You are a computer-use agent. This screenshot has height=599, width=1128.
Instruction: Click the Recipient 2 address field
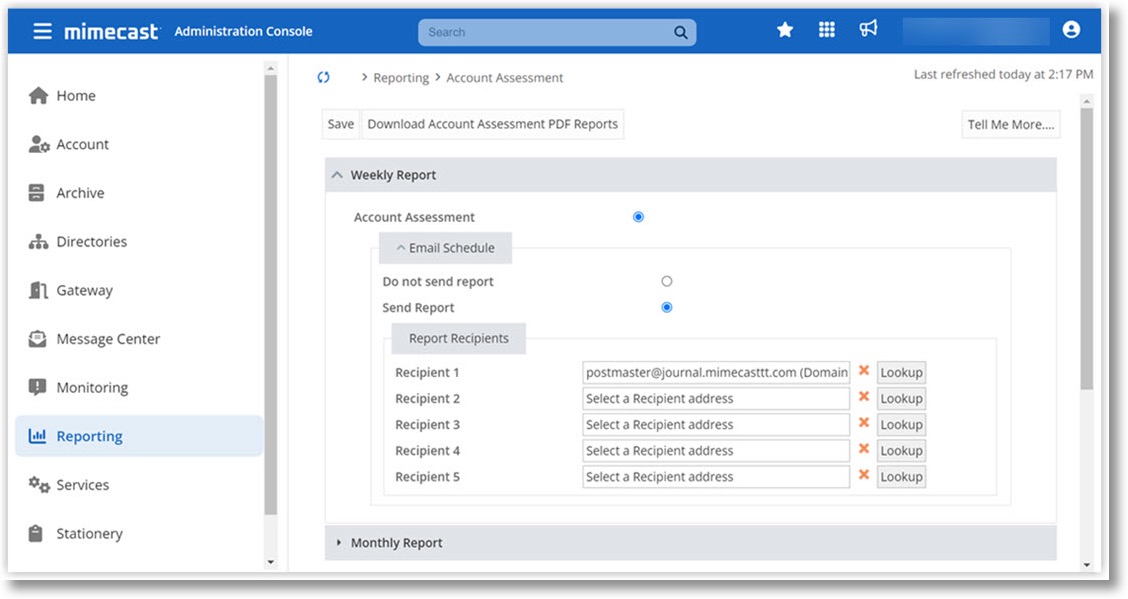tap(715, 398)
